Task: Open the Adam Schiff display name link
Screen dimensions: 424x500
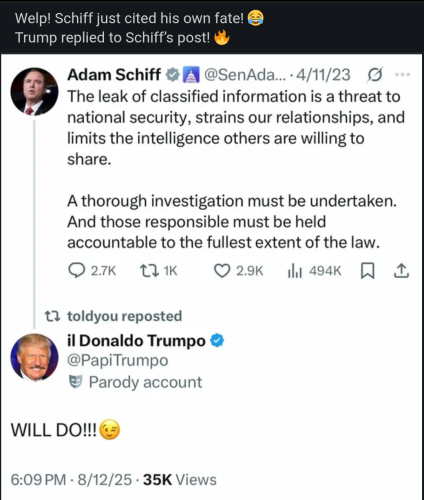Action: point(114,75)
